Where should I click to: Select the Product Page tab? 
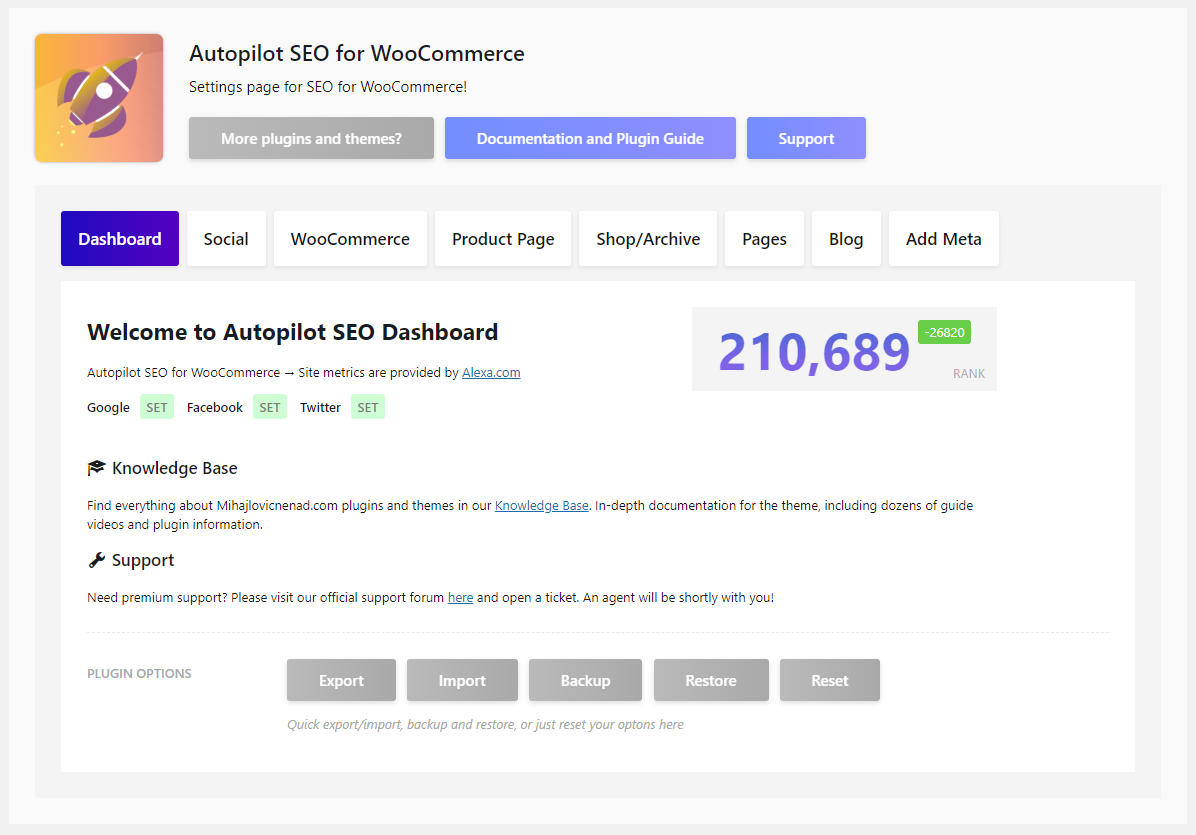tap(502, 238)
